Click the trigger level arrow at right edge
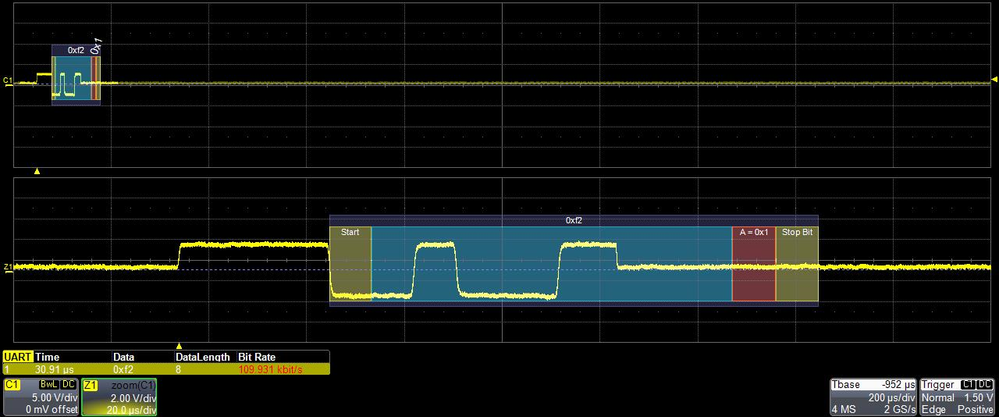 point(994,79)
